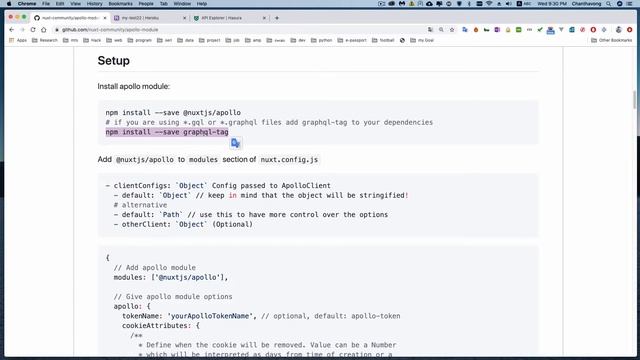Click the grey funnel extension icon
Viewport: 640px width, 360px height.
click(561, 30)
